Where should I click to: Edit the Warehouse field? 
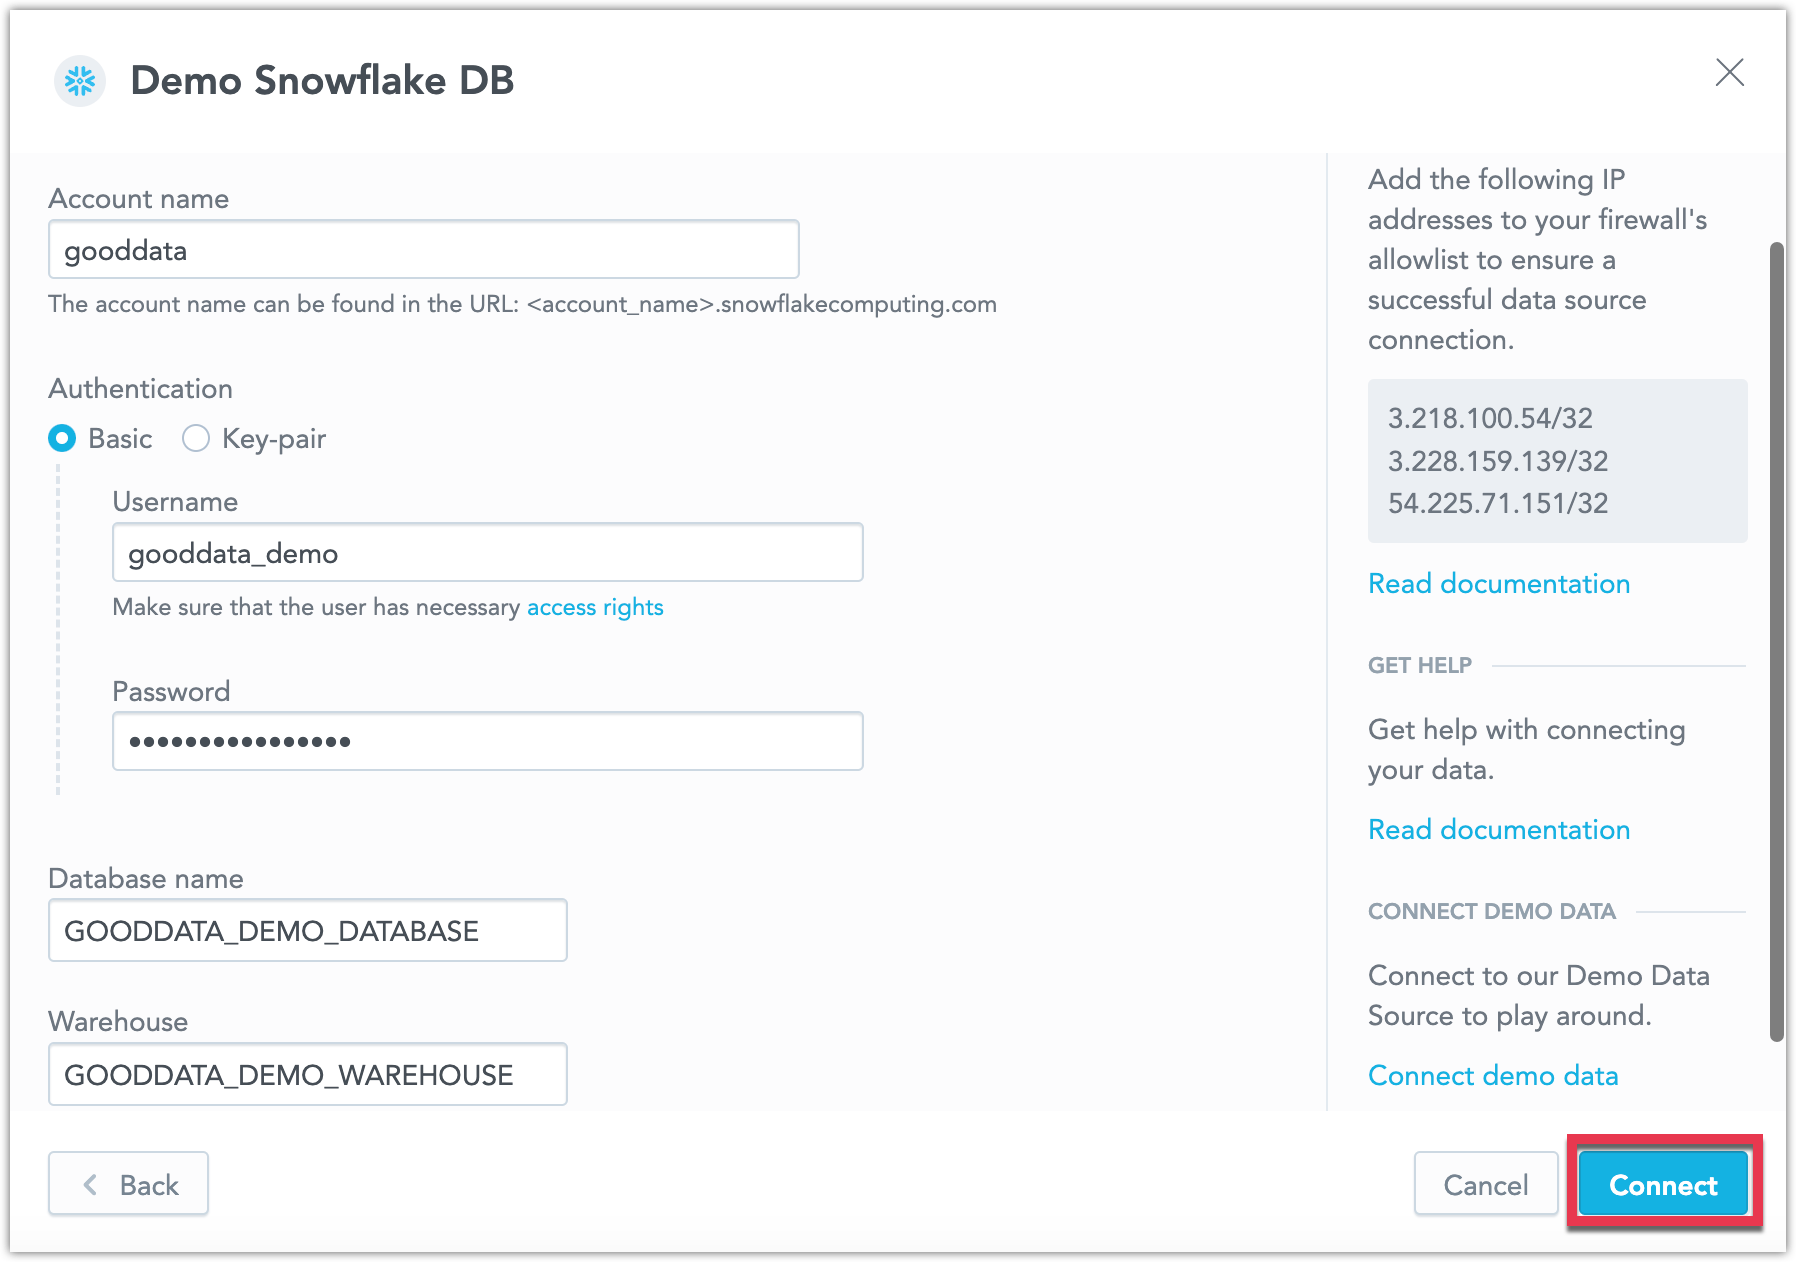(x=308, y=1074)
